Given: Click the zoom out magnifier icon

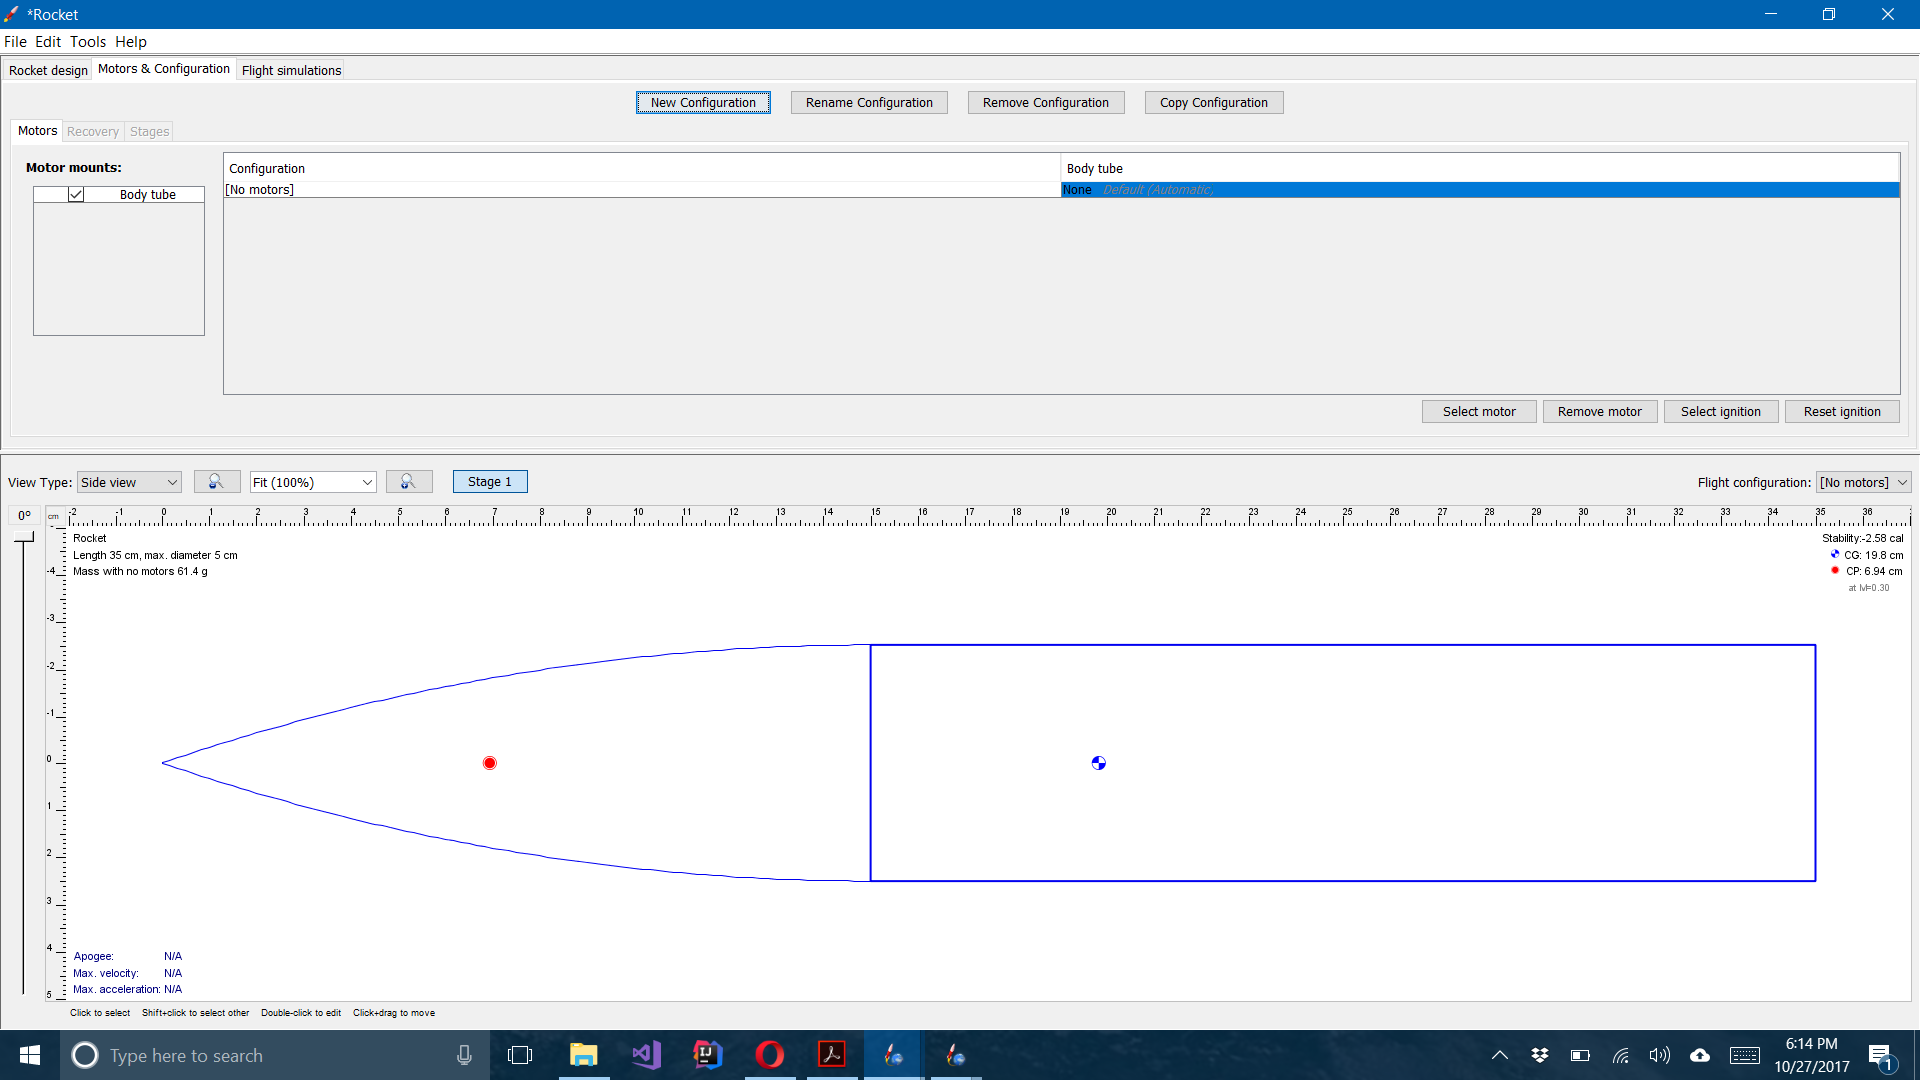Looking at the screenshot, I should (x=217, y=481).
